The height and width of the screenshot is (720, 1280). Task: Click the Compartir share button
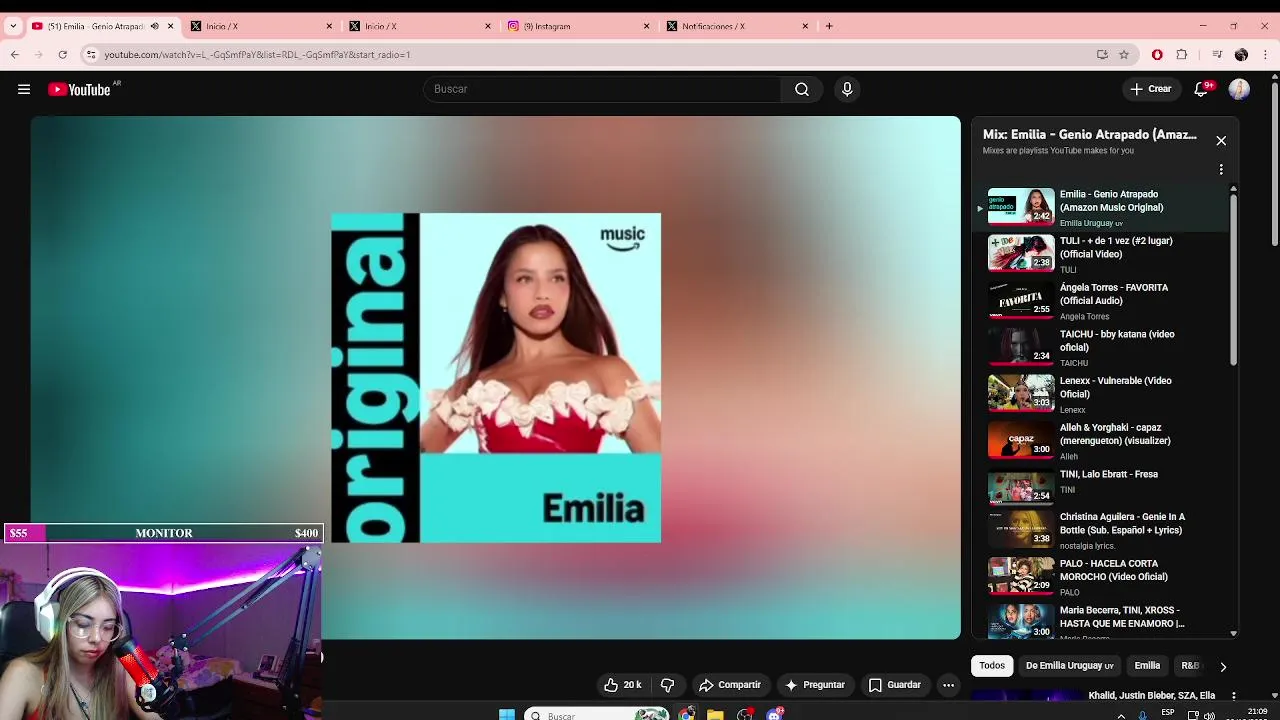730,685
